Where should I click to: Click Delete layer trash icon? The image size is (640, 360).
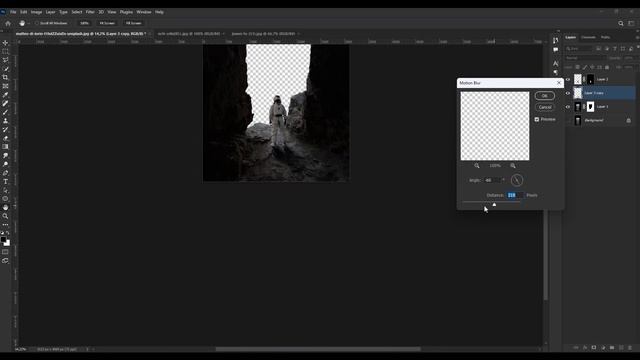(x=630, y=348)
